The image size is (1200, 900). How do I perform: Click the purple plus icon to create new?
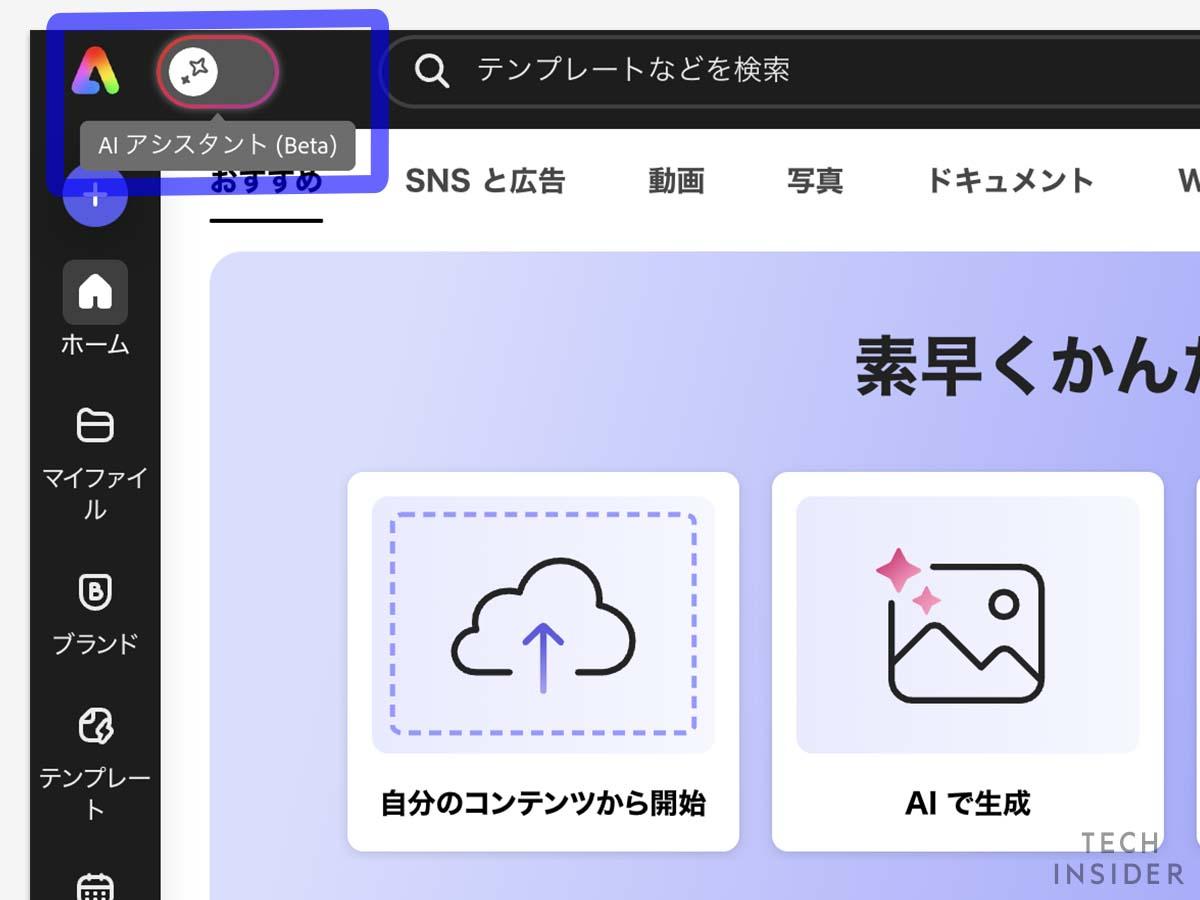tap(94, 197)
